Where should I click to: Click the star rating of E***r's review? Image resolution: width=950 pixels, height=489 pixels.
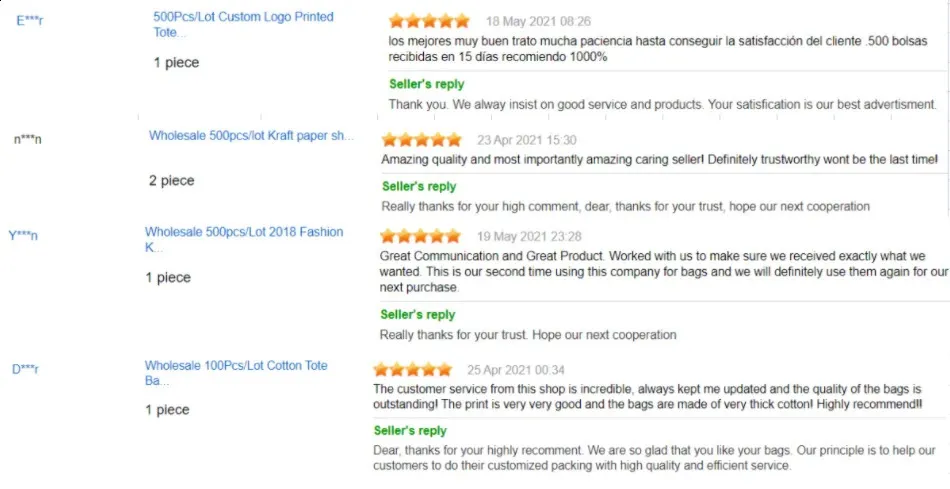pyautogui.click(x=429, y=21)
